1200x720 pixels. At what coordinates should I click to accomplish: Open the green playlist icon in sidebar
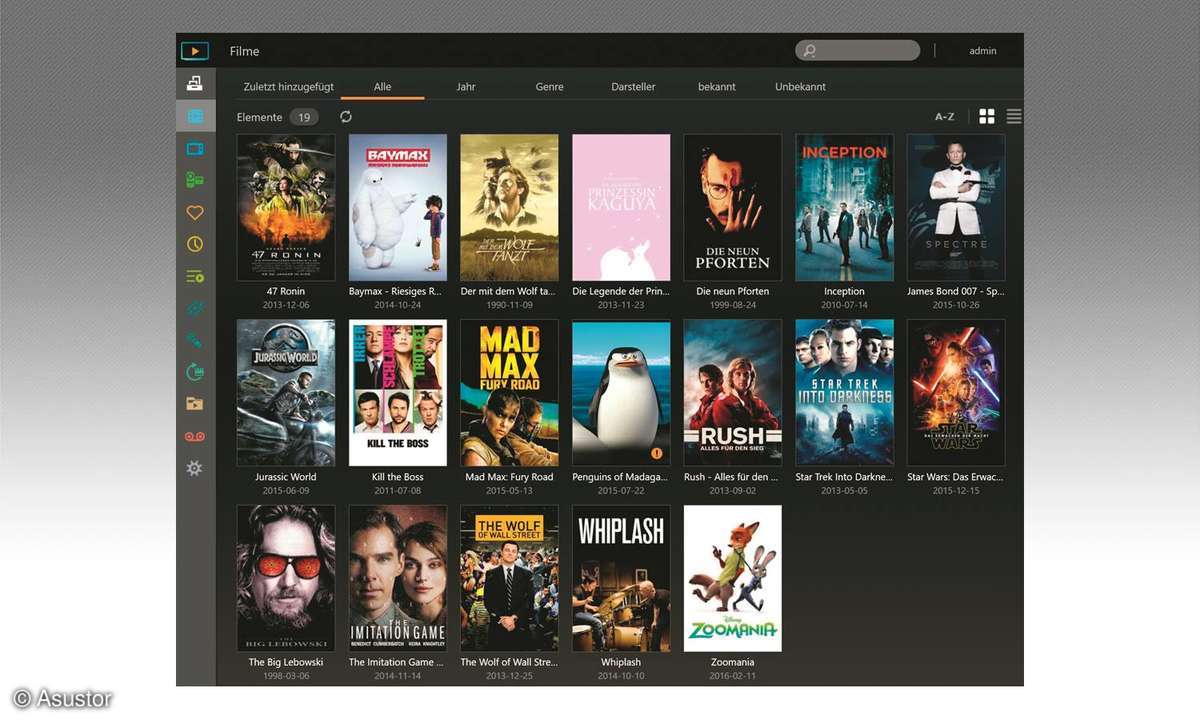(x=195, y=276)
